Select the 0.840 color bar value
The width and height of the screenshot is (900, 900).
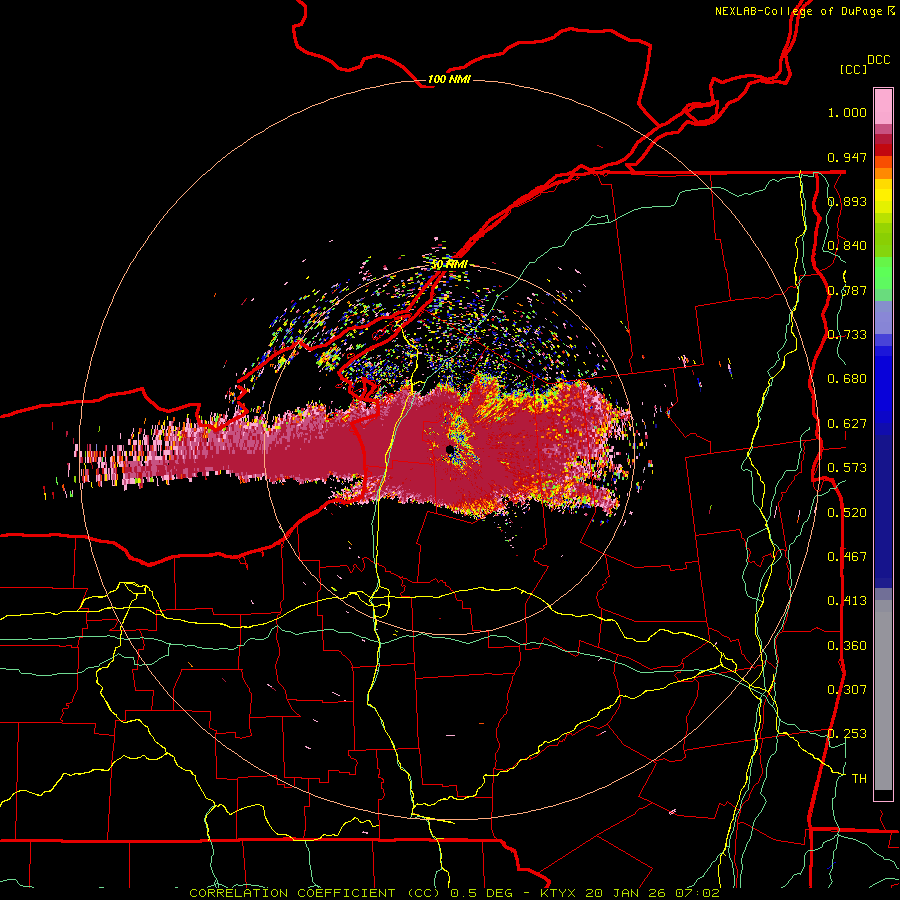847,246
